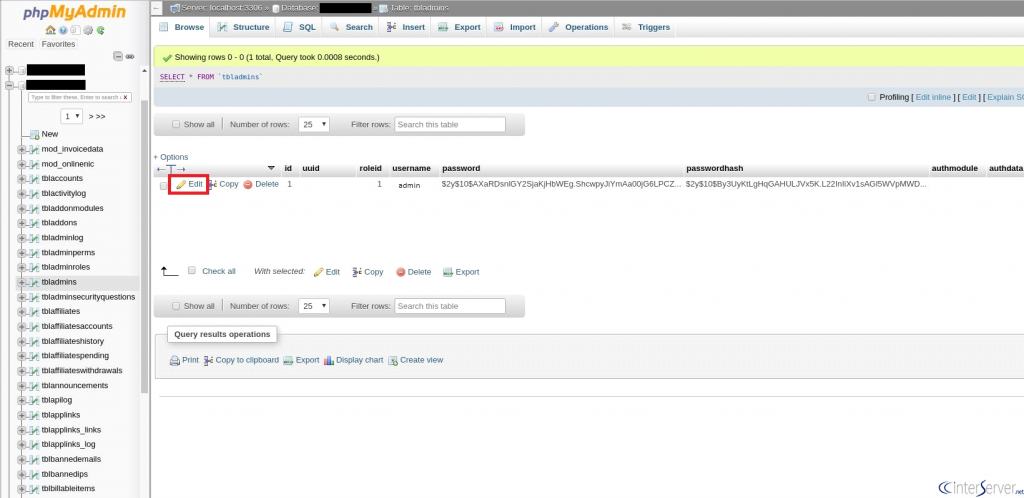This screenshot has height=498, width=1024.
Task: Click Display chart icon in results operations
Action: coord(329,360)
